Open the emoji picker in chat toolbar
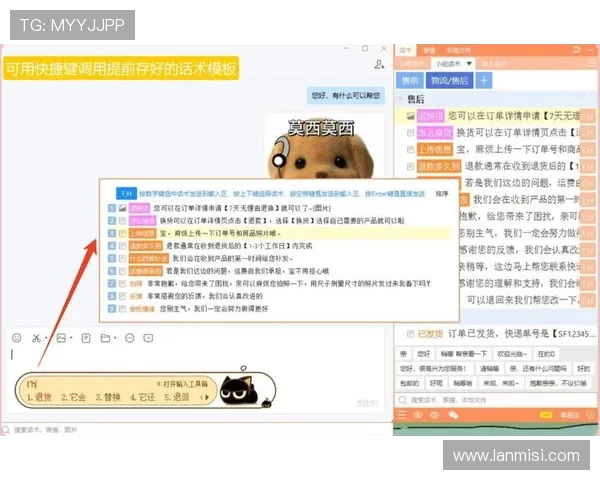 tap(17, 338)
